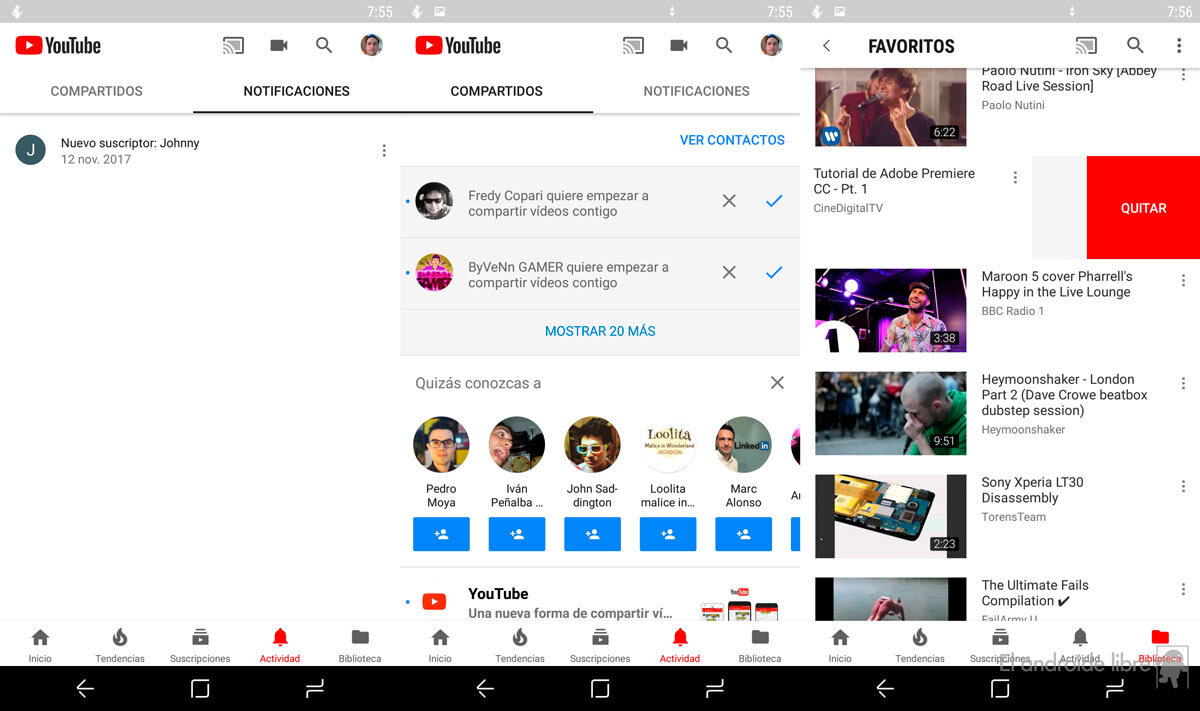Tap the cast icon beside FAVORITOS title
Viewport: 1200px width, 711px height.
(x=1085, y=46)
